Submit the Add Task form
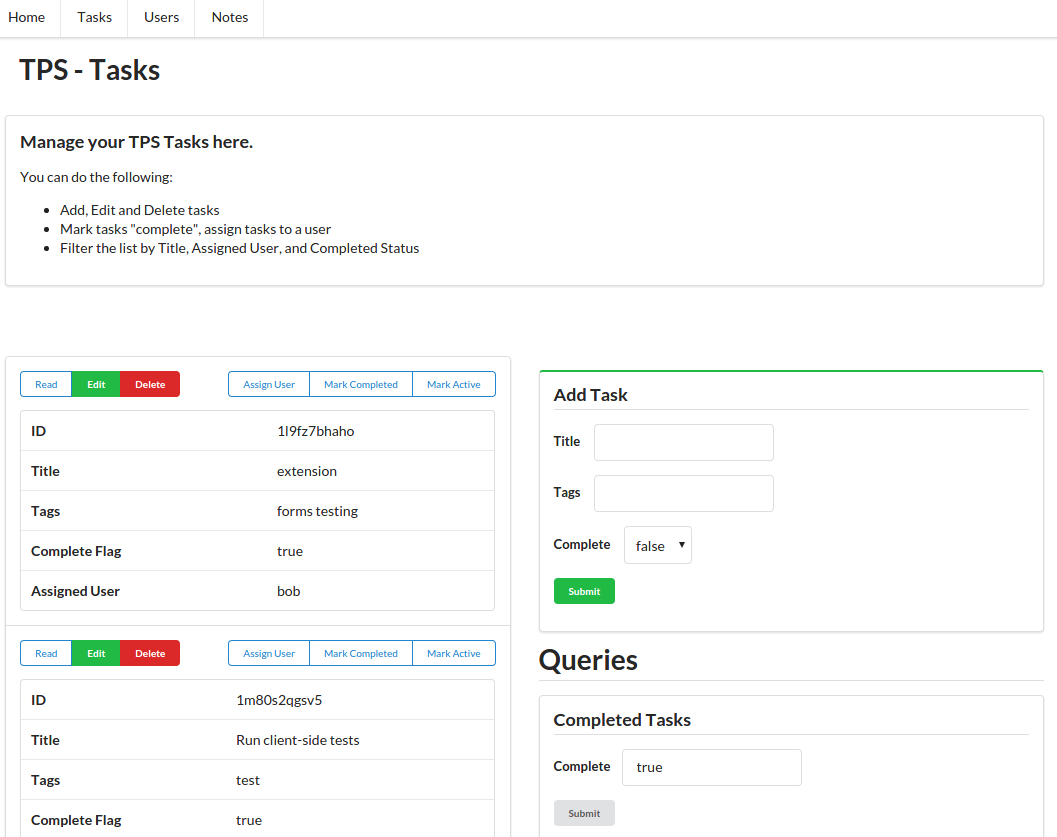The width and height of the screenshot is (1057, 837). coord(584,591)
